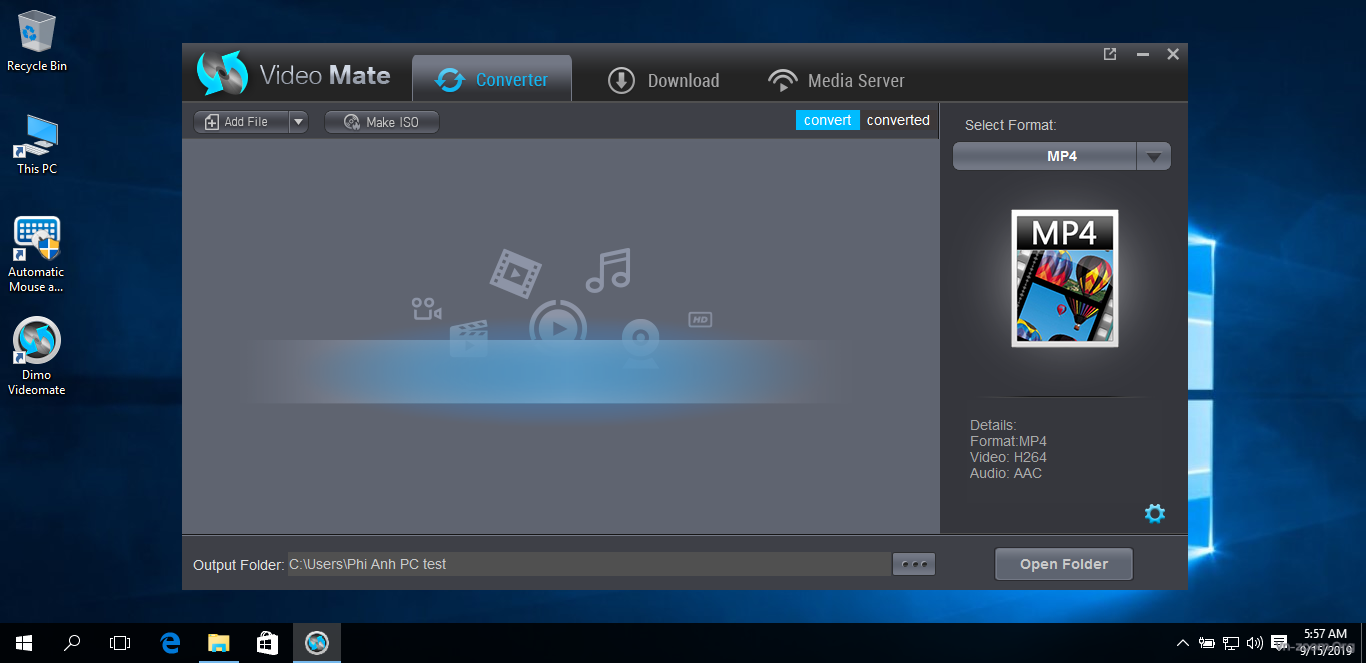Show the convert list tab
This screenshot has height=663, width=1366.
828,120
